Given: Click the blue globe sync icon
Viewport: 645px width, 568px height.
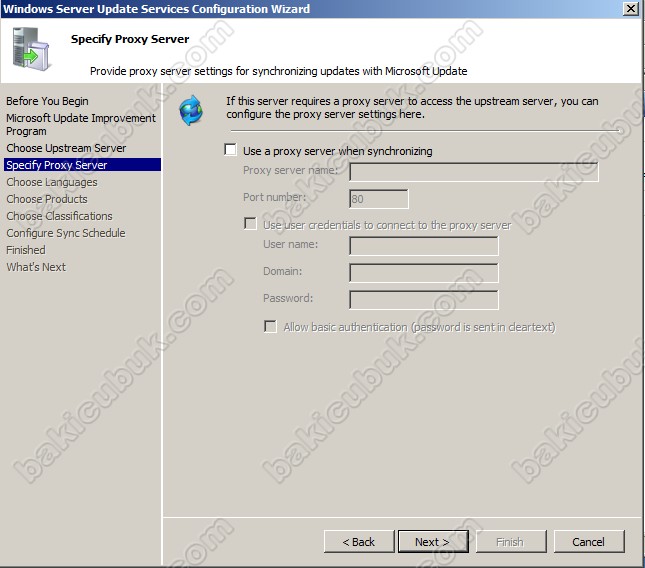Looking at the screenshot, I should point(191,111).
